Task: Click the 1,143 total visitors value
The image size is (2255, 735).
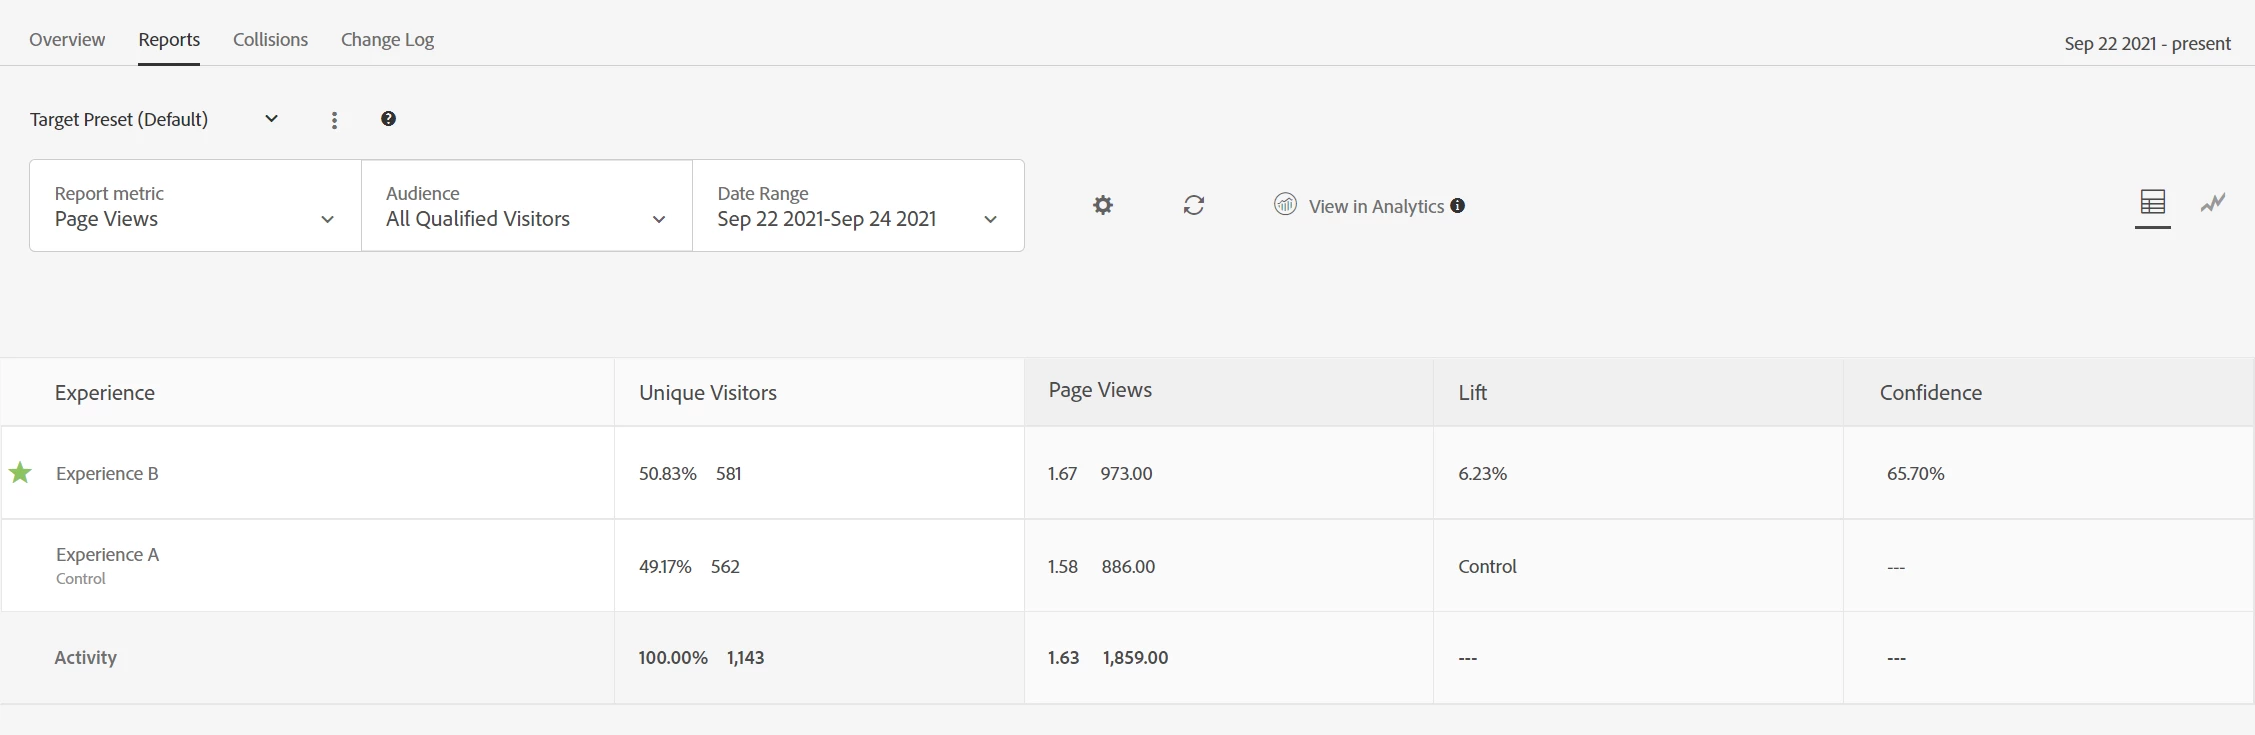Action: [x=746, y=657]
